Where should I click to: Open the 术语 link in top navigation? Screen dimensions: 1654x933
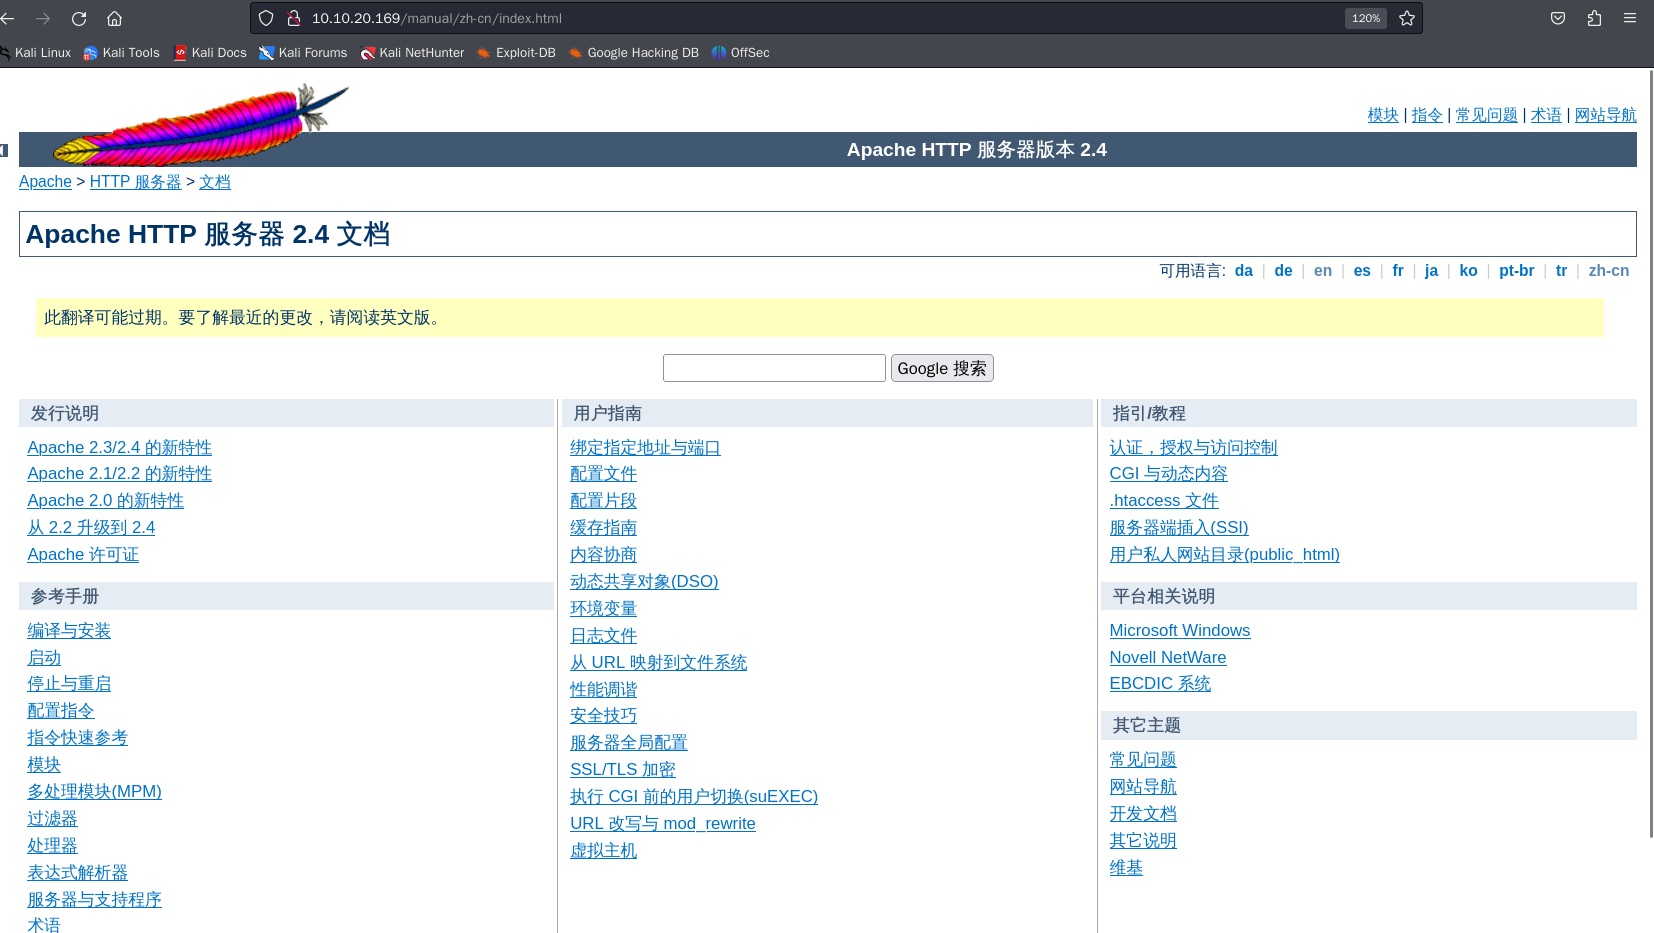point(1546,115)
